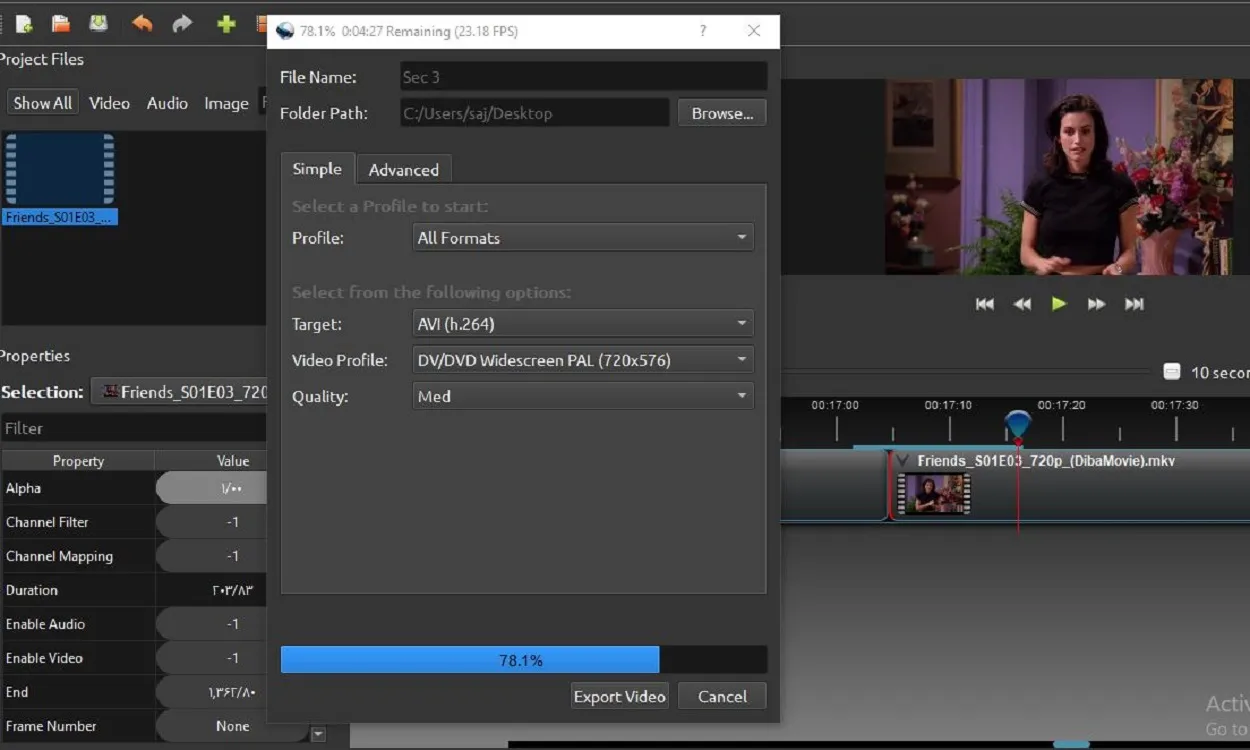Undo the last action via orange arrow

pos(142,23)
